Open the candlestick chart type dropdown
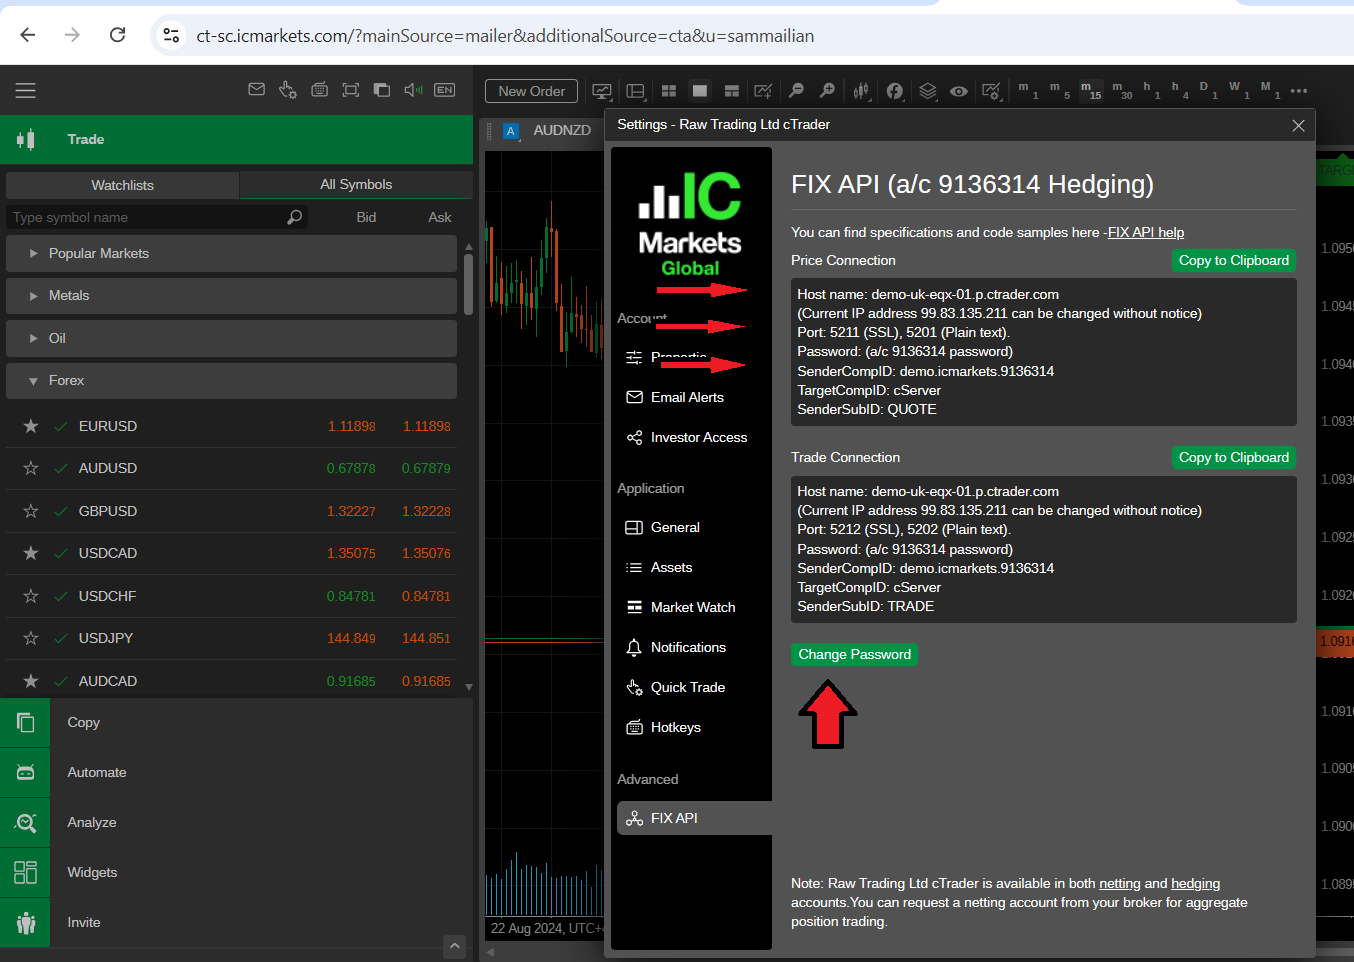The width and height of the screenshot is (1354, 962). 861,91
